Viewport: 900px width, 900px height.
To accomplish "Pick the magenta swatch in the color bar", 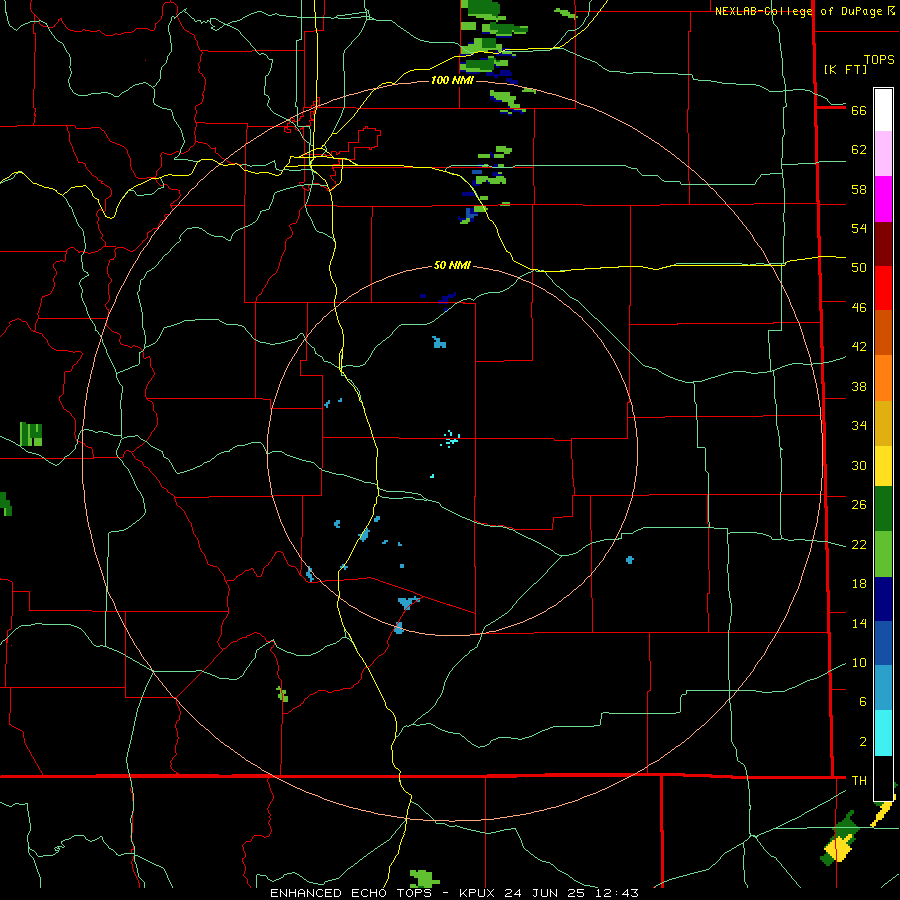I will 883,199.
